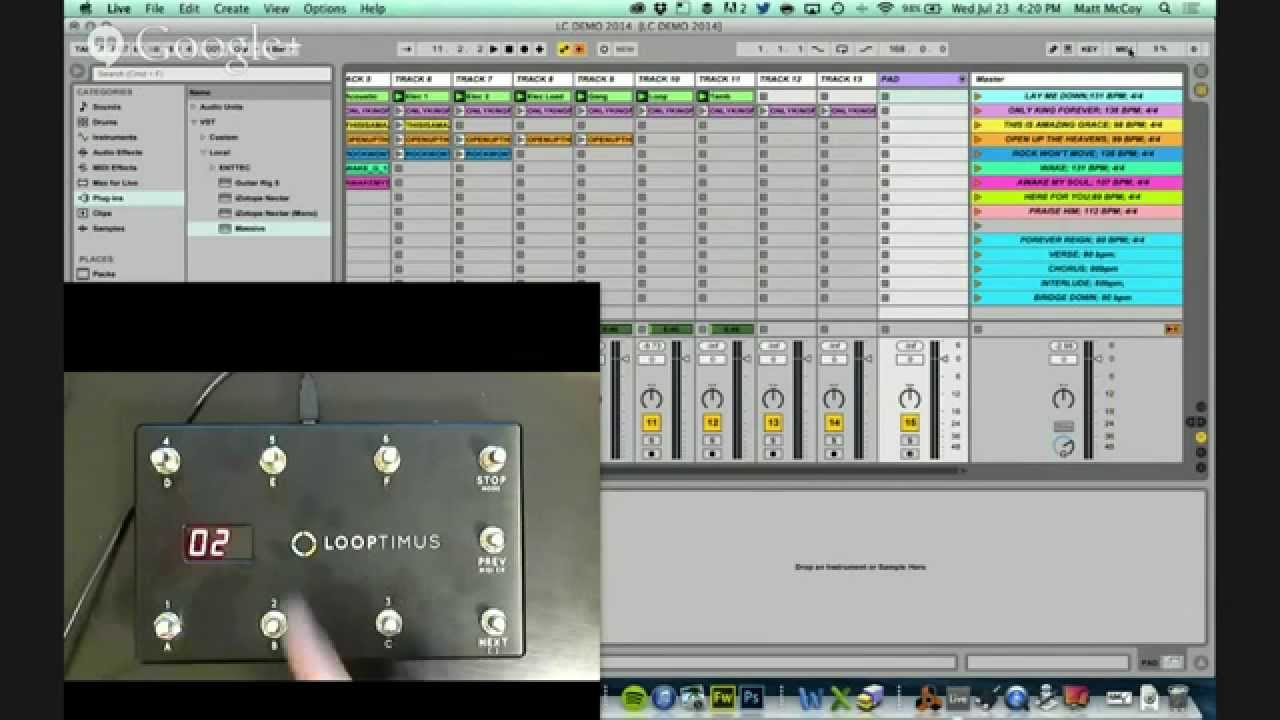Toggle track activator 14
Image resolution: width=1280 pixels, height=720 pixels.
coord(834,424)
